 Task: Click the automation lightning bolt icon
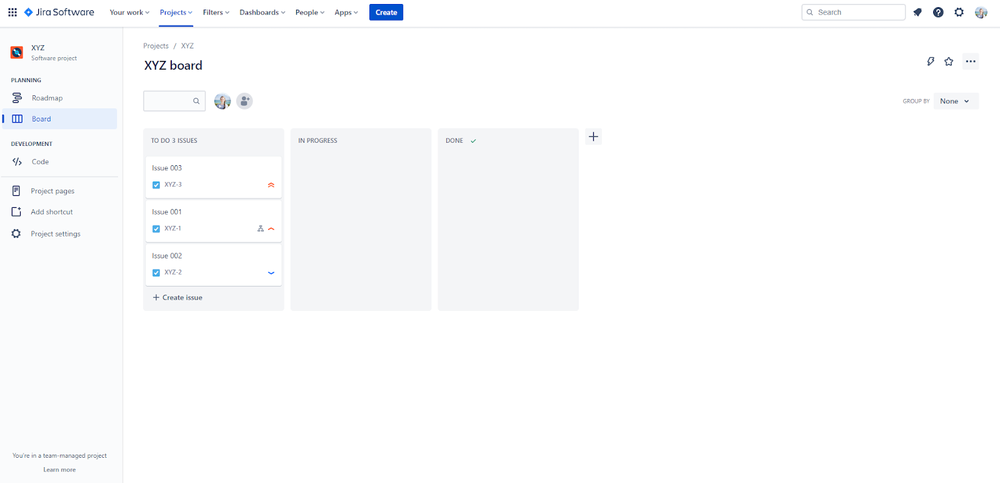click(930, 61)
